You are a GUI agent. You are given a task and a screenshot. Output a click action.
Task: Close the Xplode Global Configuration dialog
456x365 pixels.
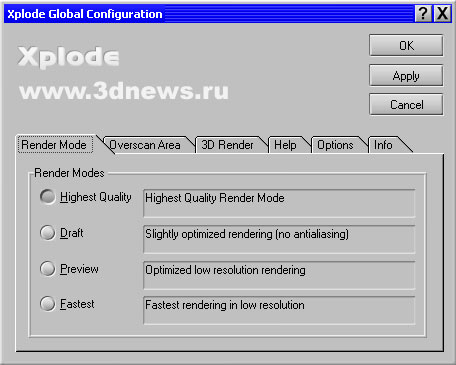click(442, 14)
